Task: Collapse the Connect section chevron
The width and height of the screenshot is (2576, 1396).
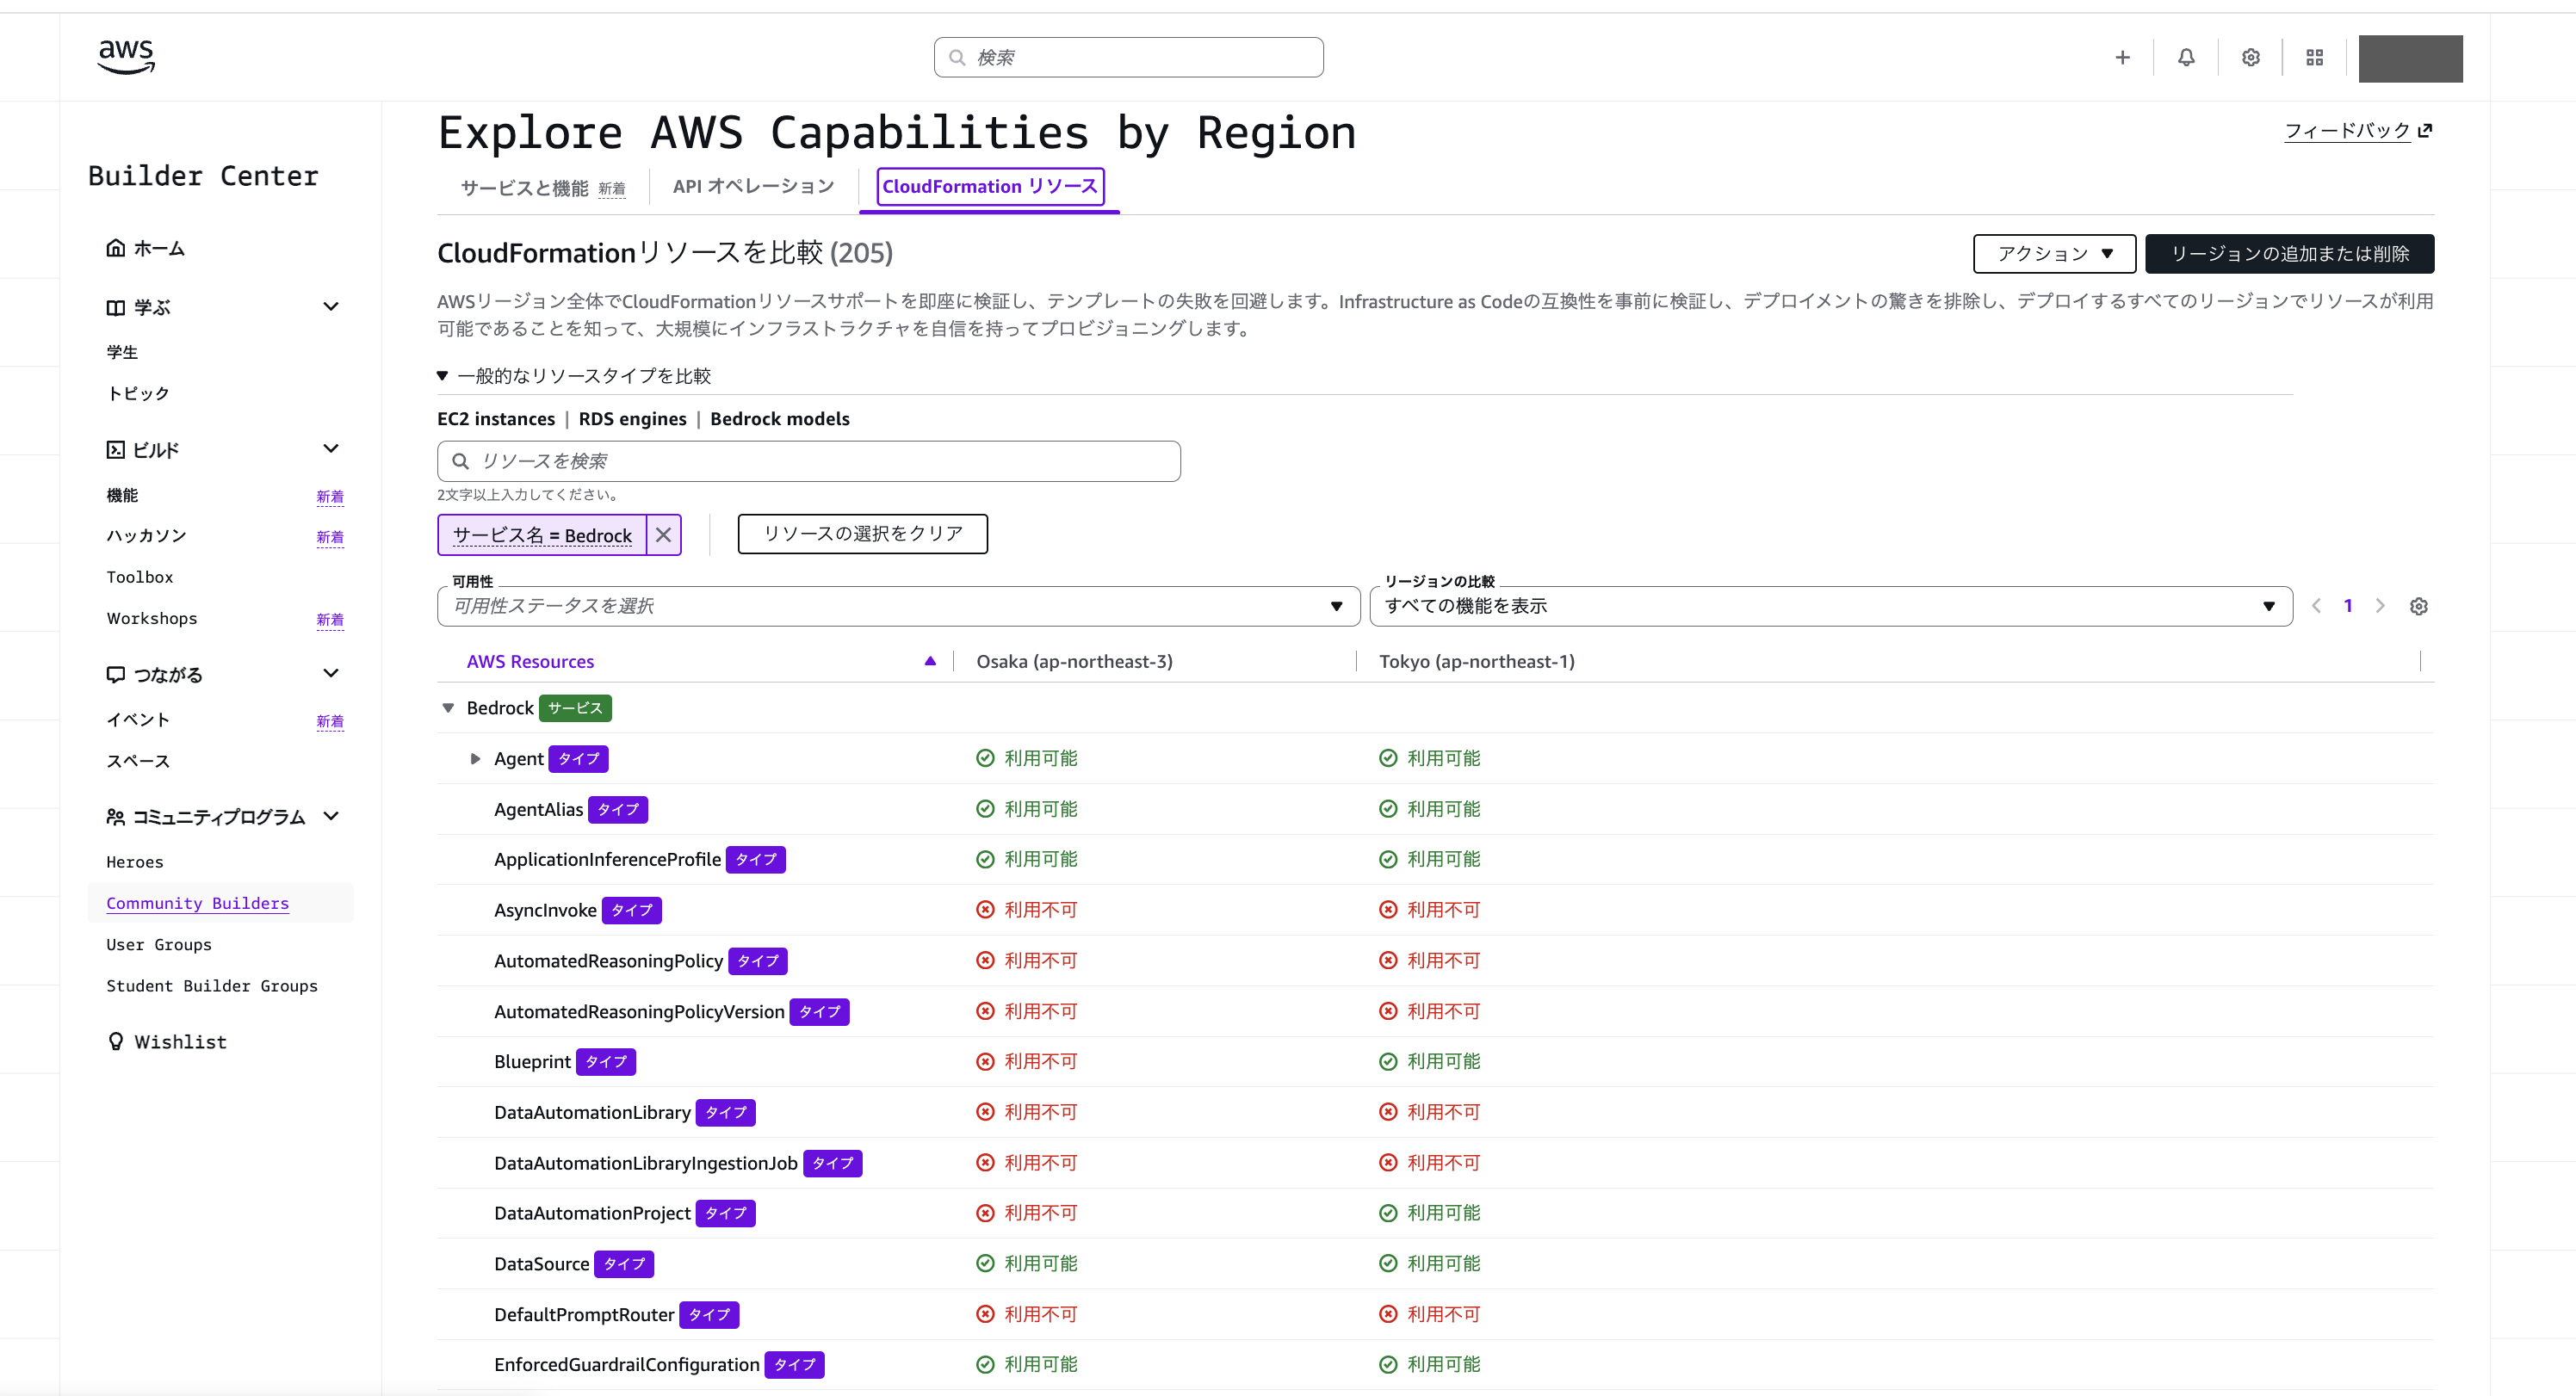Action: coord(331,674)
